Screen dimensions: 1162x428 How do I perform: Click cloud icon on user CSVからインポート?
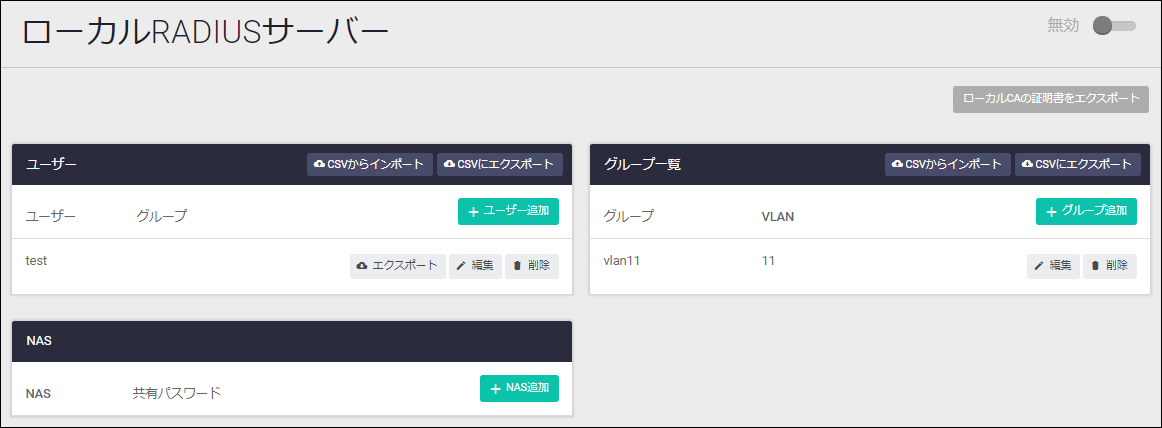pos(319,164)
